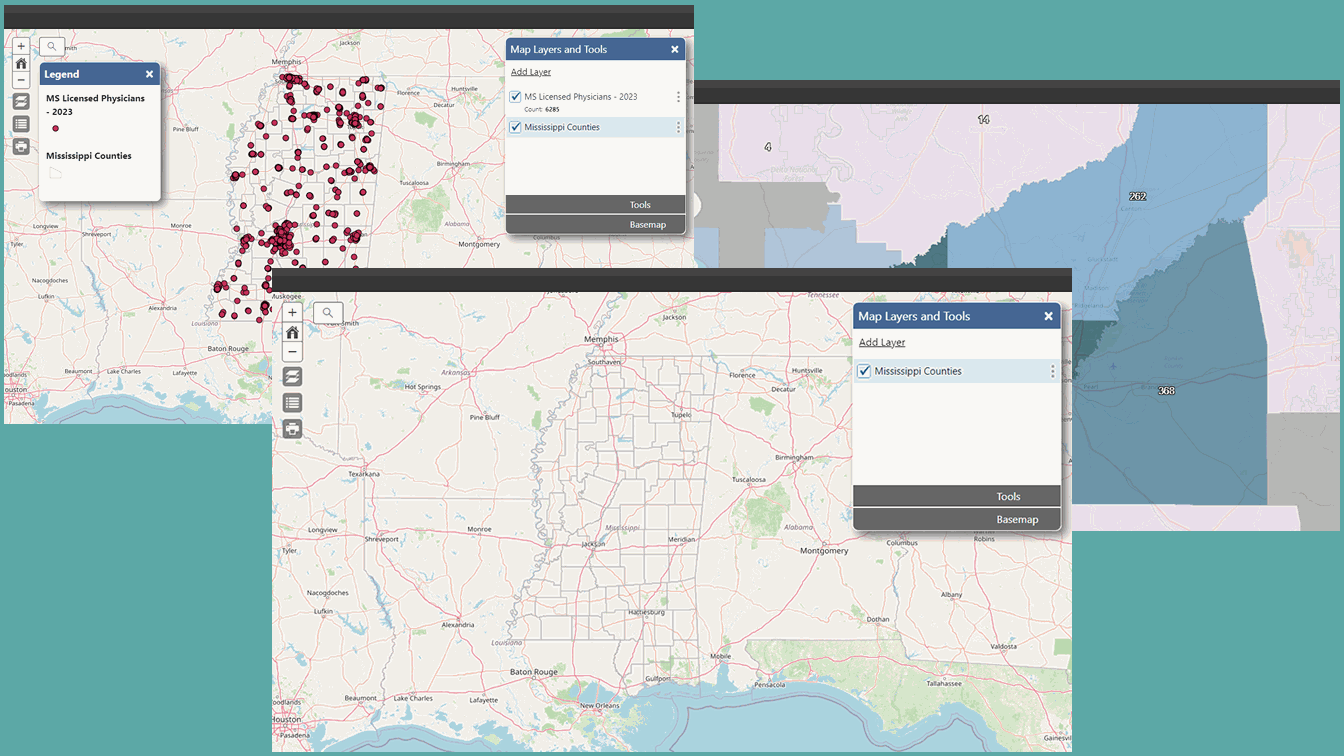This screenshot has width=1344, height=756.
Task: Uncheck the MS Licensed Physicians - 2023 layer
Action: [516, 97]
